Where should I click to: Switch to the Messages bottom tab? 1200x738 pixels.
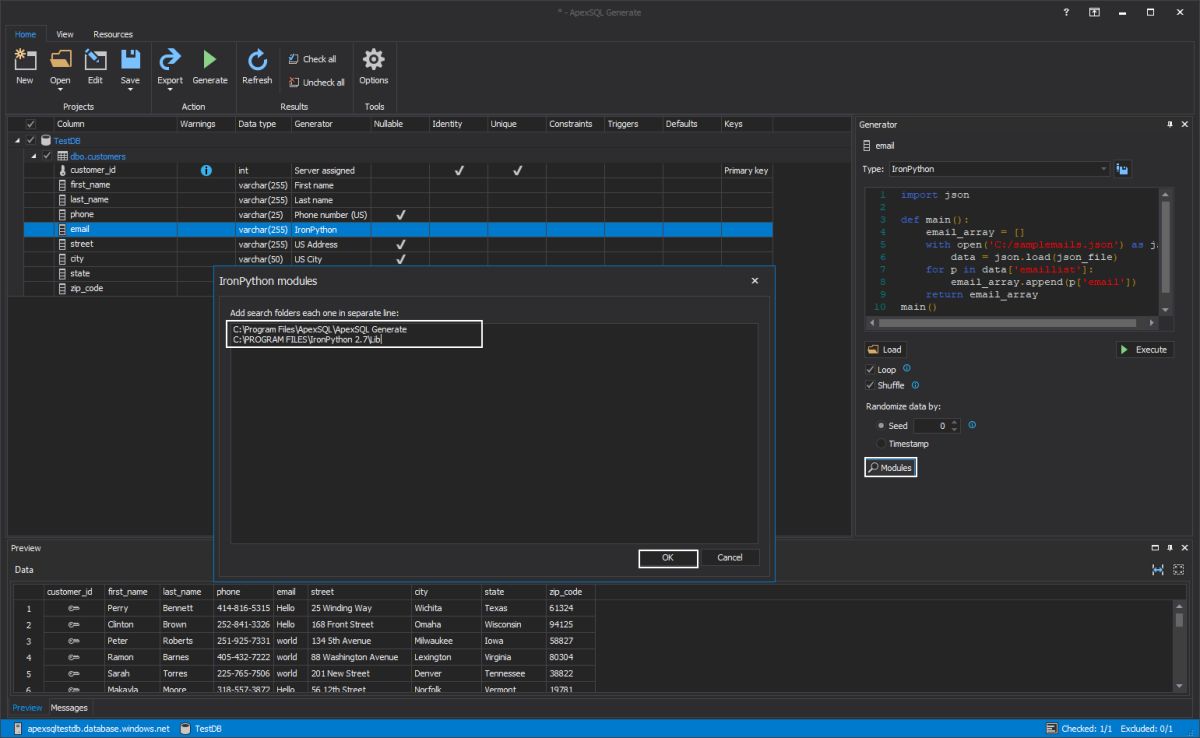[69, 708]
